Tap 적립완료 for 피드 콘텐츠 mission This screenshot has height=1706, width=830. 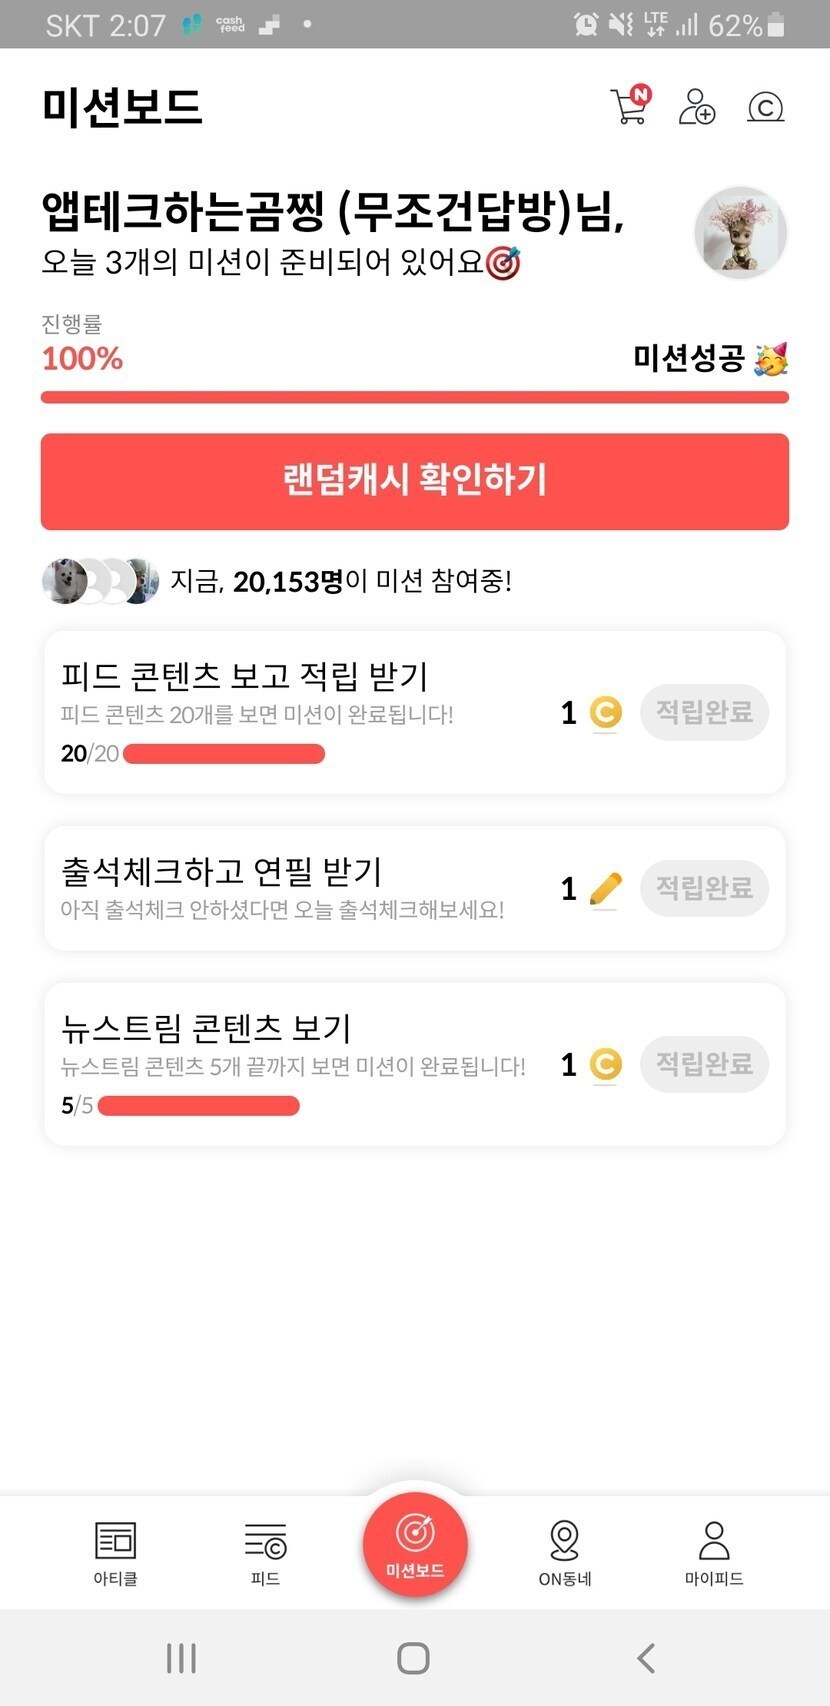click(x=704, y=712)
